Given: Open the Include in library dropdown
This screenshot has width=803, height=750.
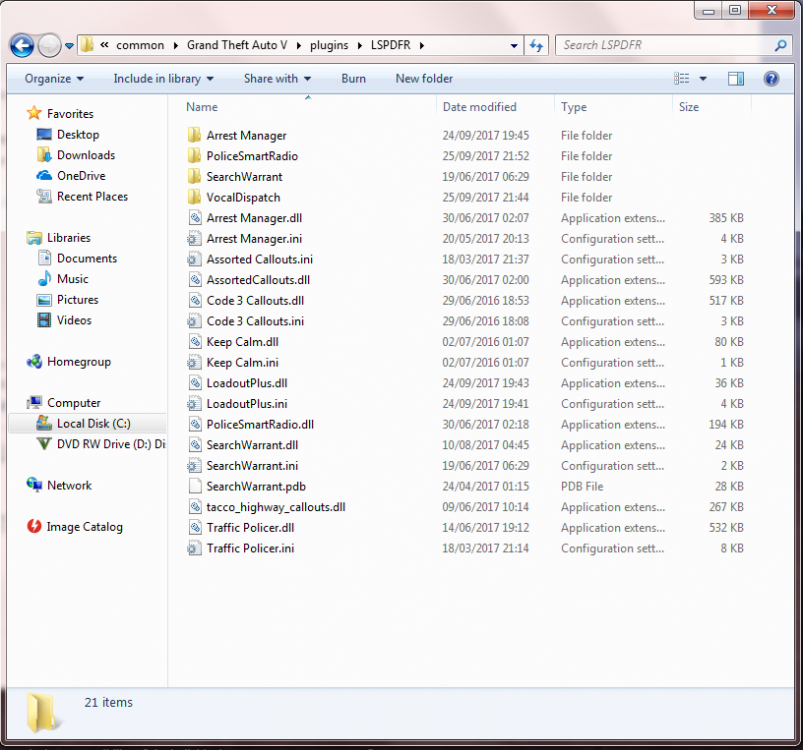Looking at the screenshot, I should 163,79.
